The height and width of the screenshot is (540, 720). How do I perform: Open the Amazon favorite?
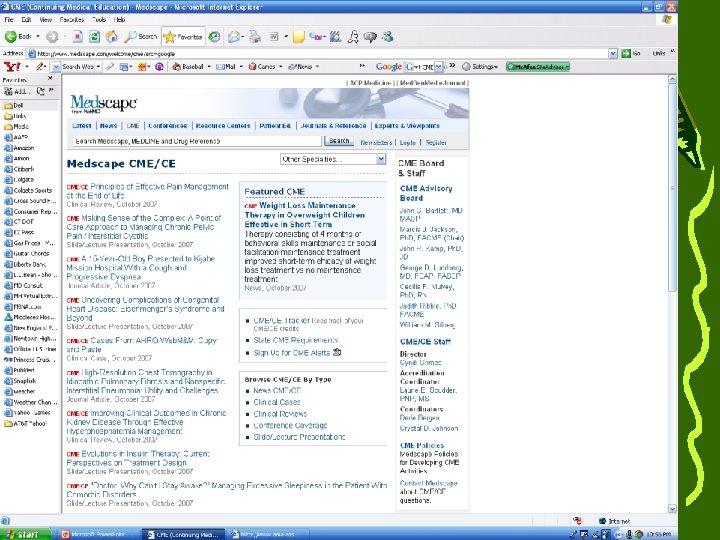19,148
